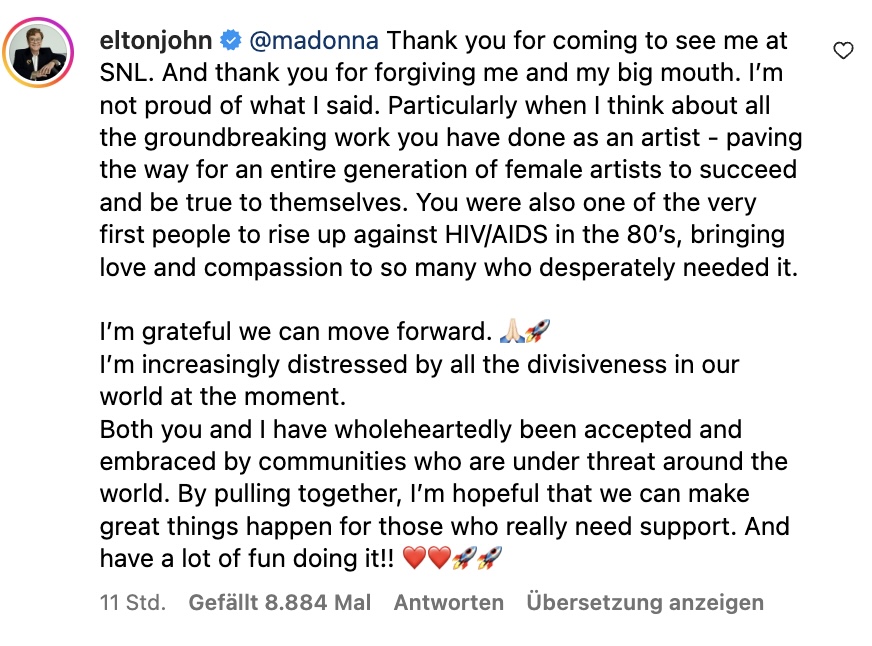Reply using the Antworten button
The image size is (872, 646).
pyautogui.click(x=449, y=603)
